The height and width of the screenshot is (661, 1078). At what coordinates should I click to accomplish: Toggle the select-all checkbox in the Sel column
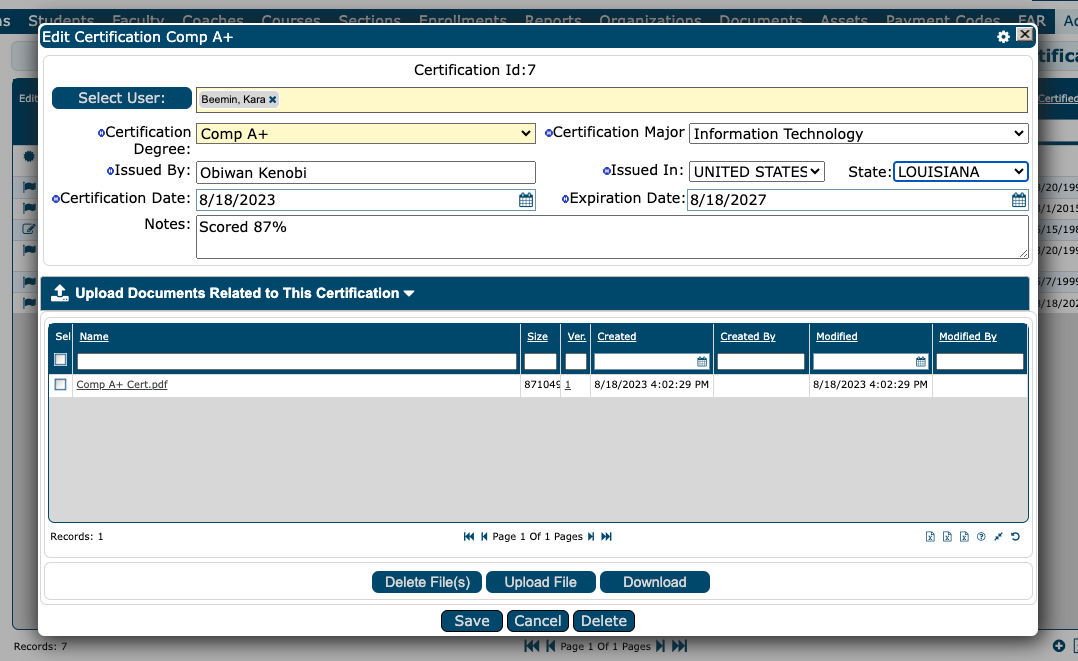coord(60,361)
